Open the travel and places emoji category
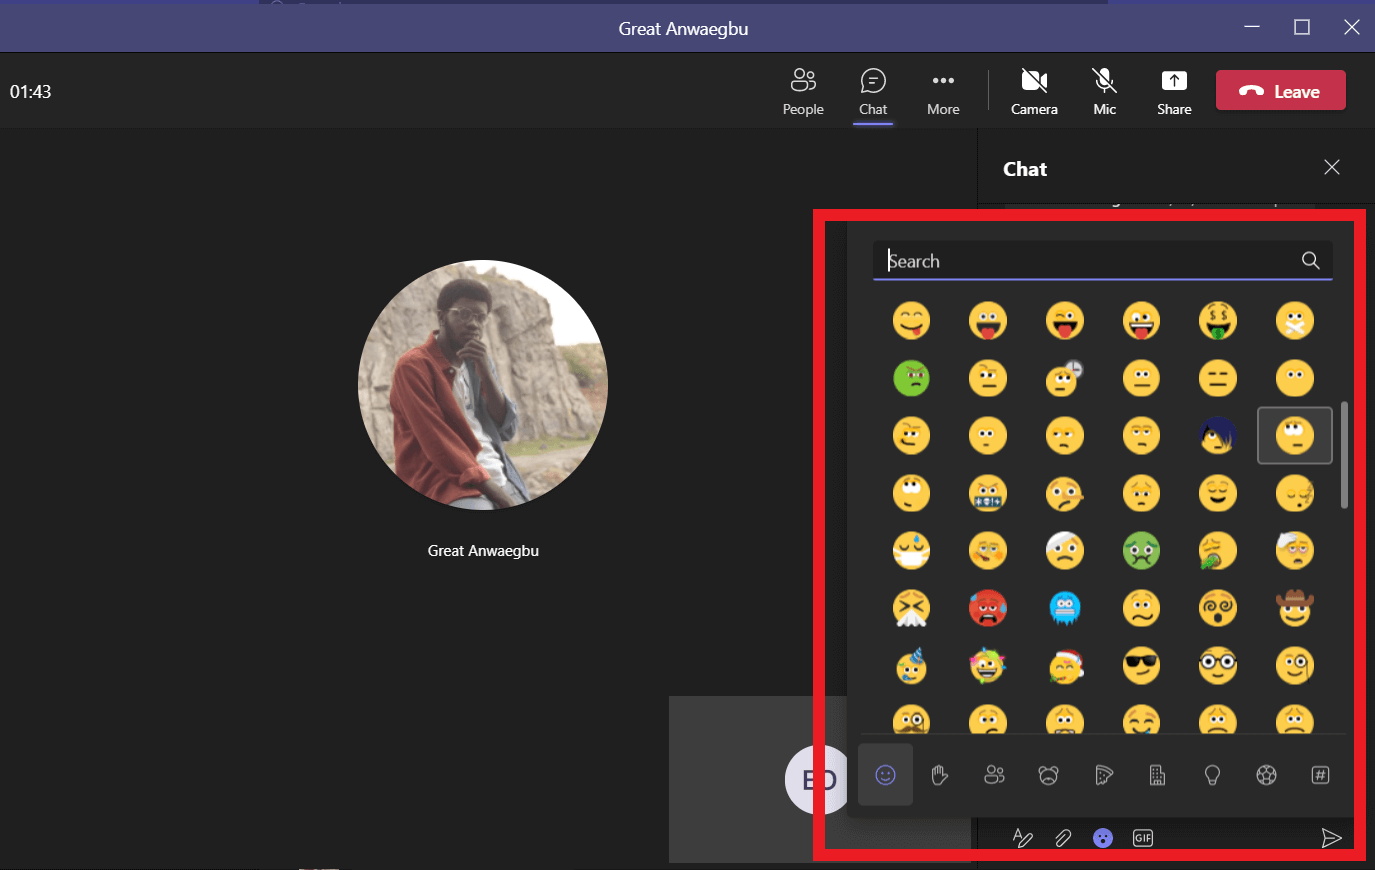 point(1157,775)
